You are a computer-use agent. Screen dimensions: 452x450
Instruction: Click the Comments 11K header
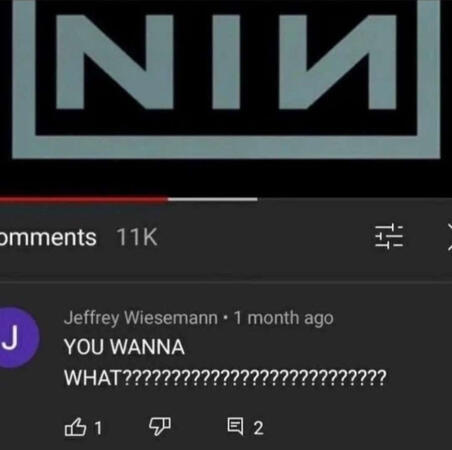tap(78, 237)
